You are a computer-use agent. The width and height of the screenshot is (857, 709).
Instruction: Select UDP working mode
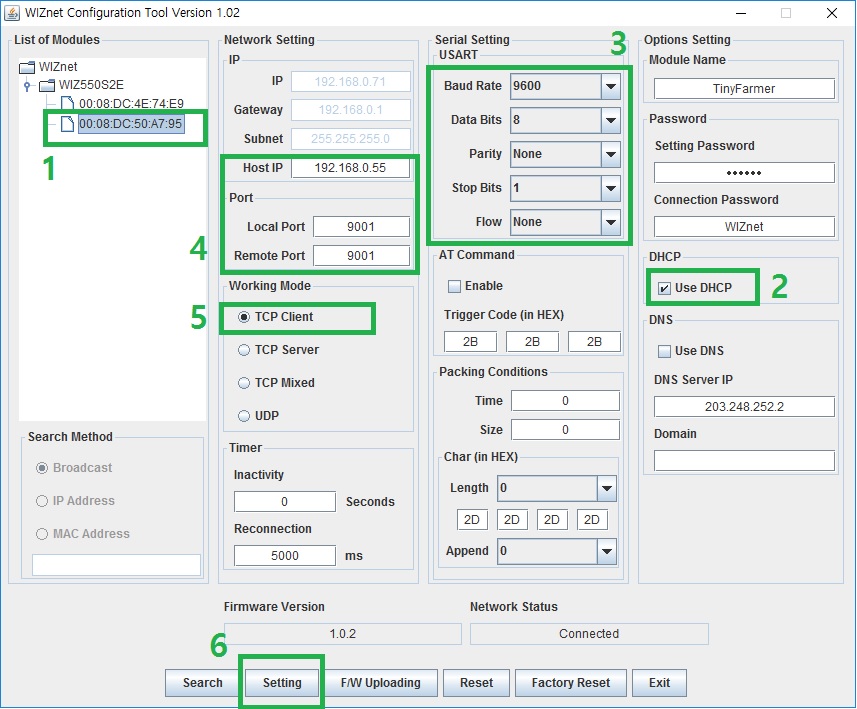point(244,416)
